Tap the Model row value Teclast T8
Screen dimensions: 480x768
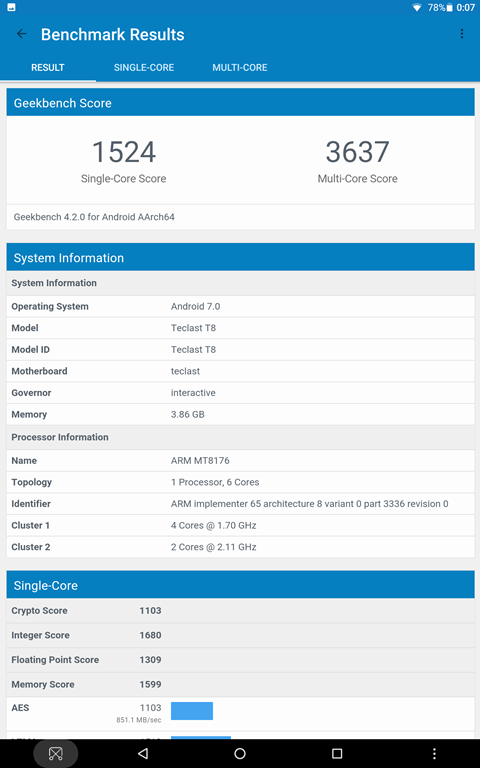click(193, 328)
